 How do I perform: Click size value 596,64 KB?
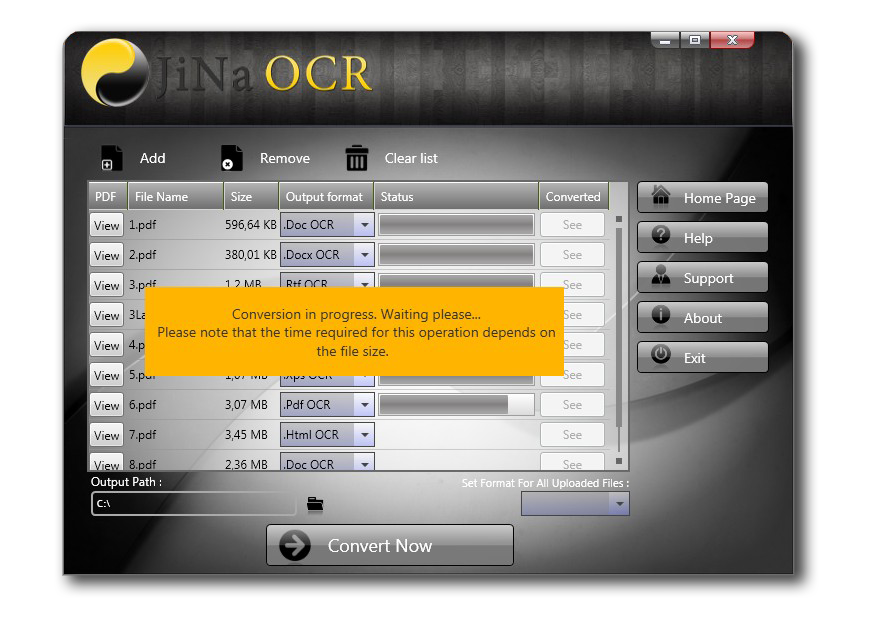pos(250,225)
